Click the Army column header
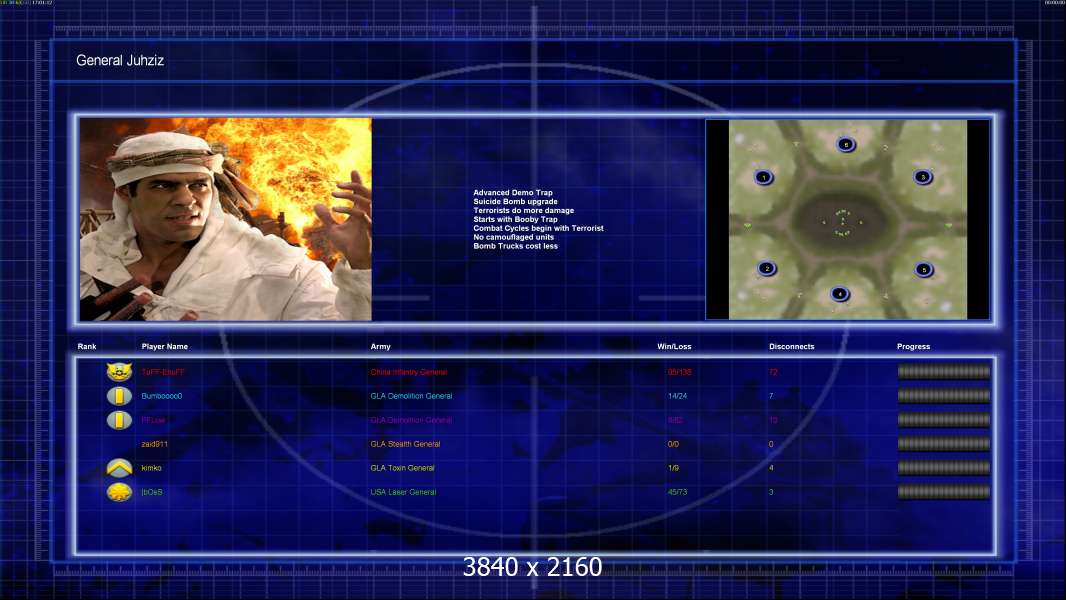 [x=381, y=347]
